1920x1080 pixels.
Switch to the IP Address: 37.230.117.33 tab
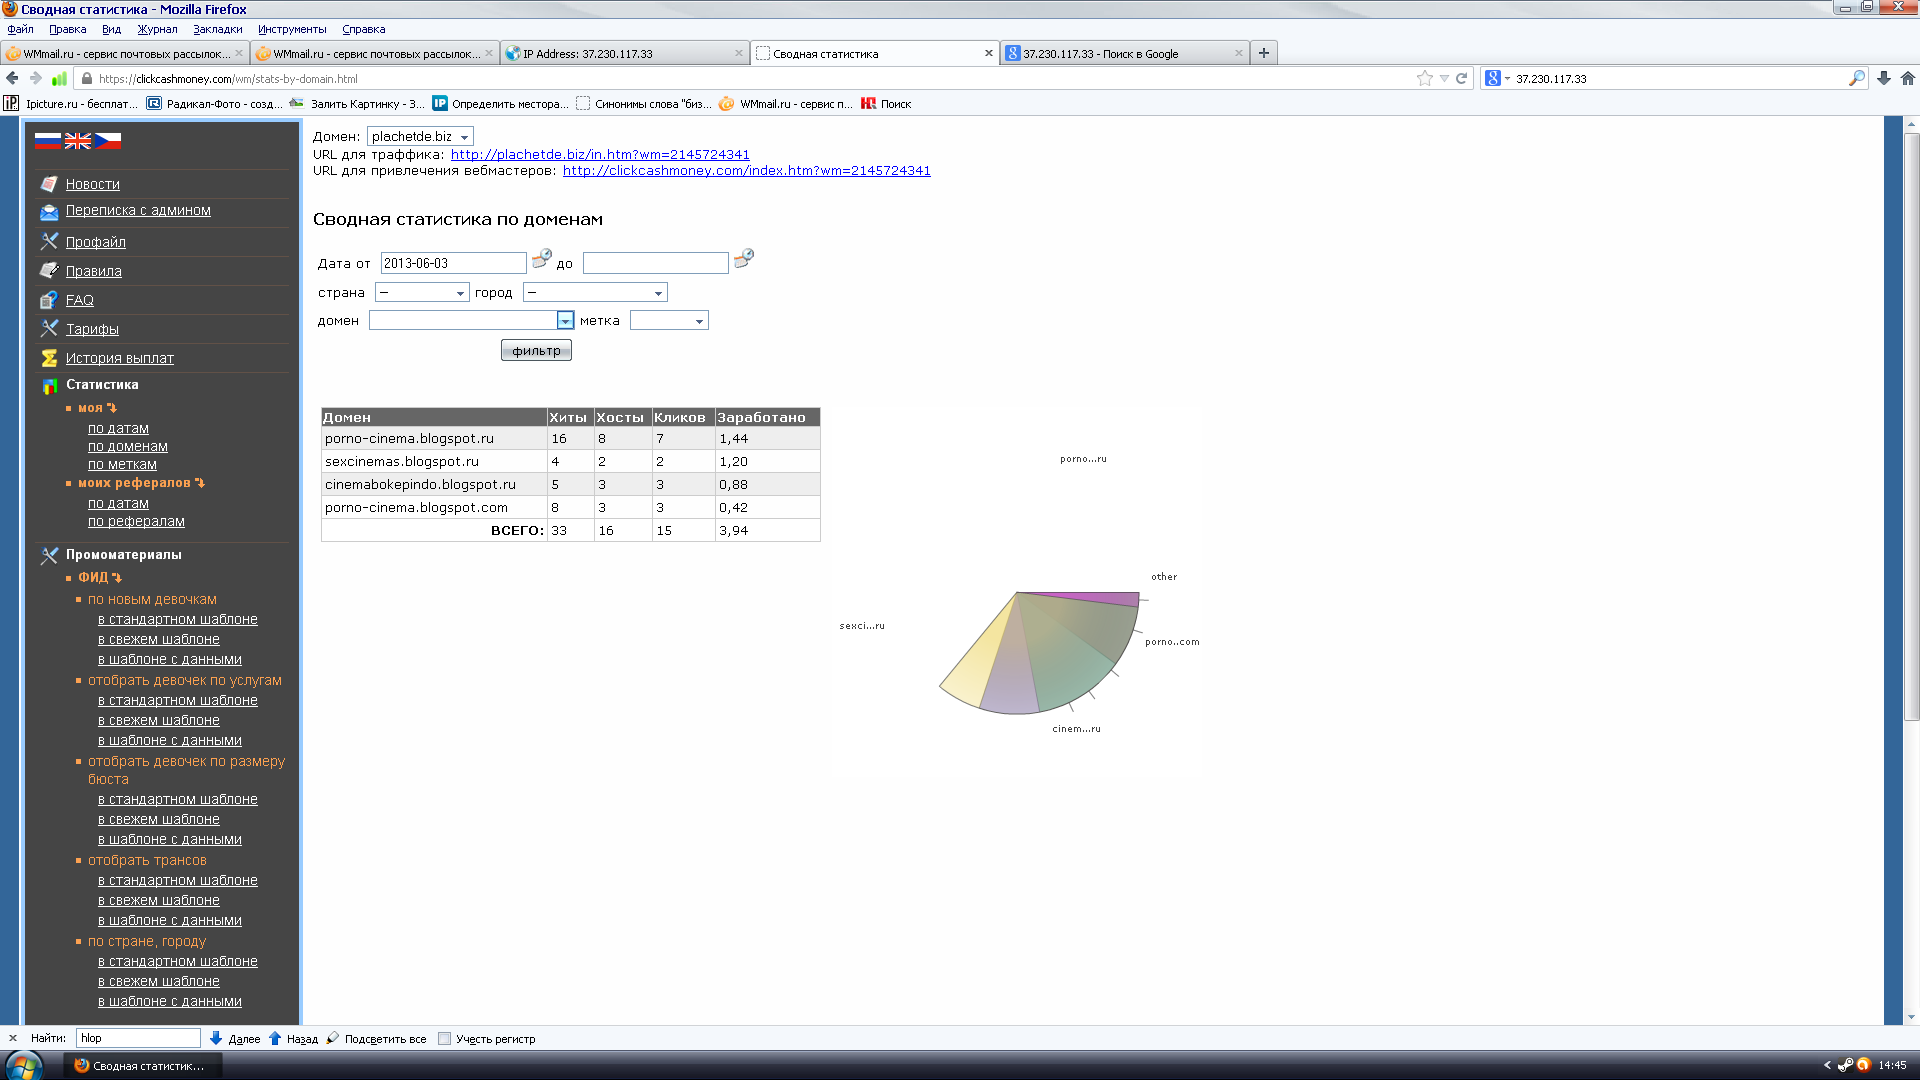click(624, 53)
